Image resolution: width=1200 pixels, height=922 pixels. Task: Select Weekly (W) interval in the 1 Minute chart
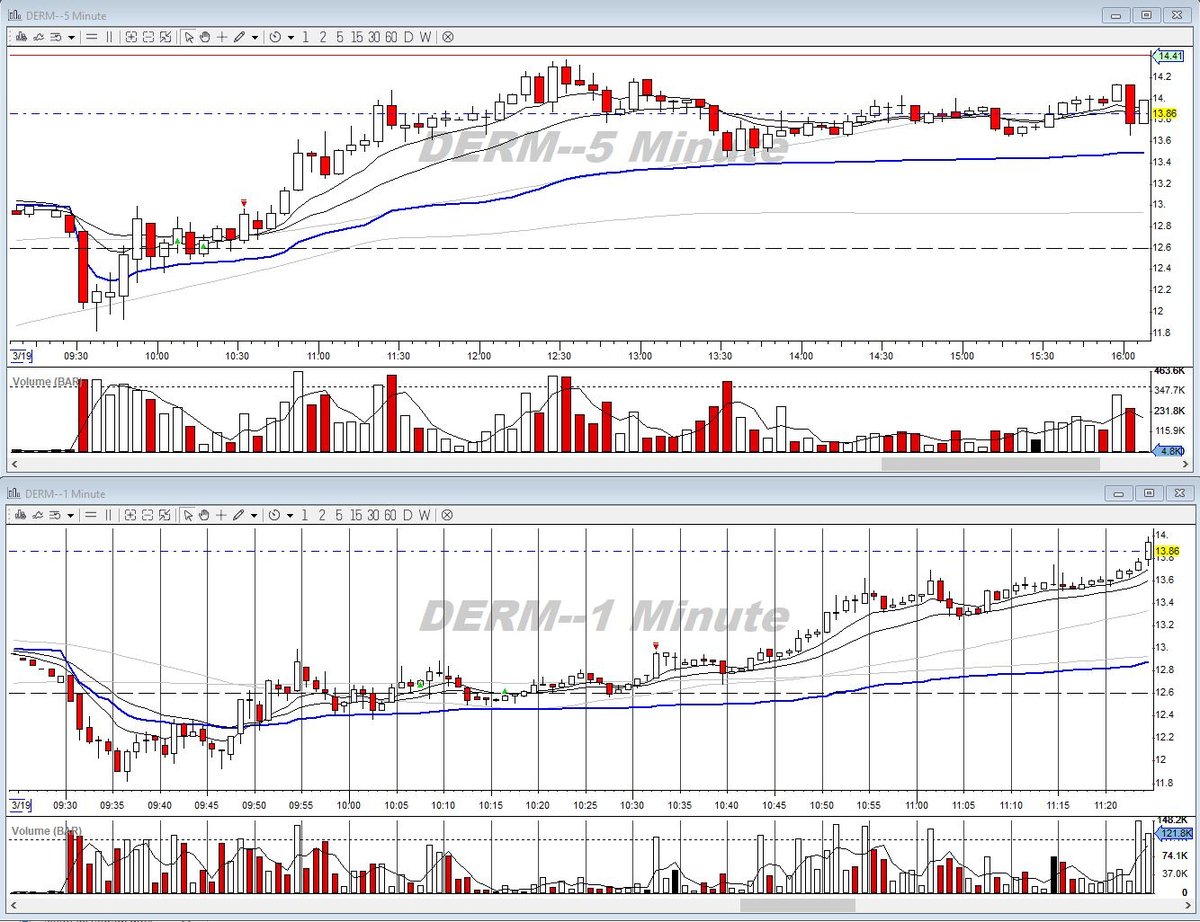(425, 515)
